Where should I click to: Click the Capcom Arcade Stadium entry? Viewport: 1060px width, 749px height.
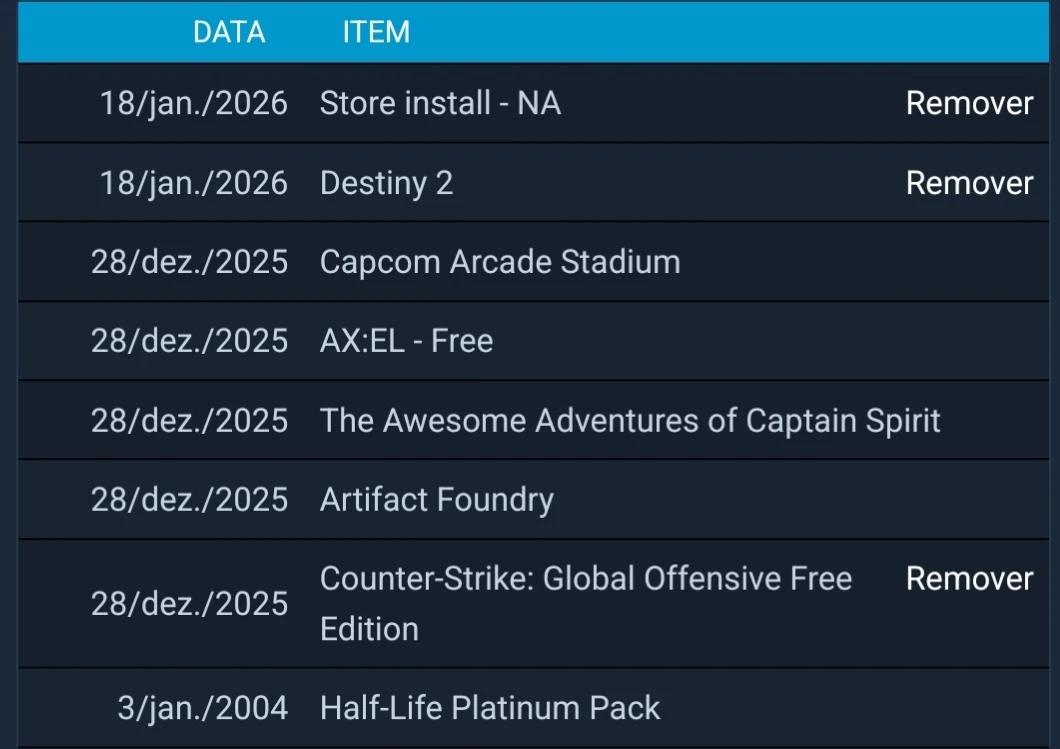coord(500,262)
